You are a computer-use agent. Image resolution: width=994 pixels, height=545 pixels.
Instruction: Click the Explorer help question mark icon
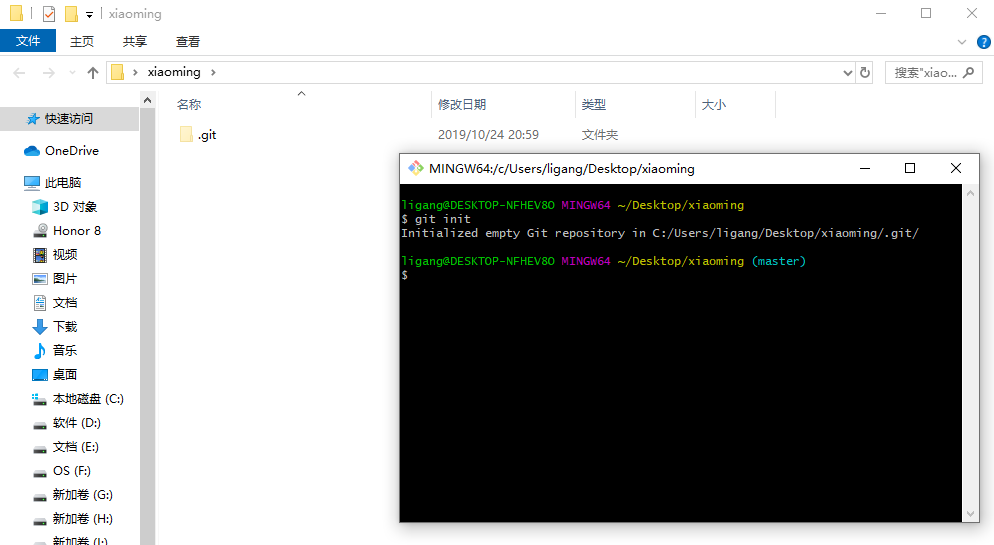[x=984, y=42]
